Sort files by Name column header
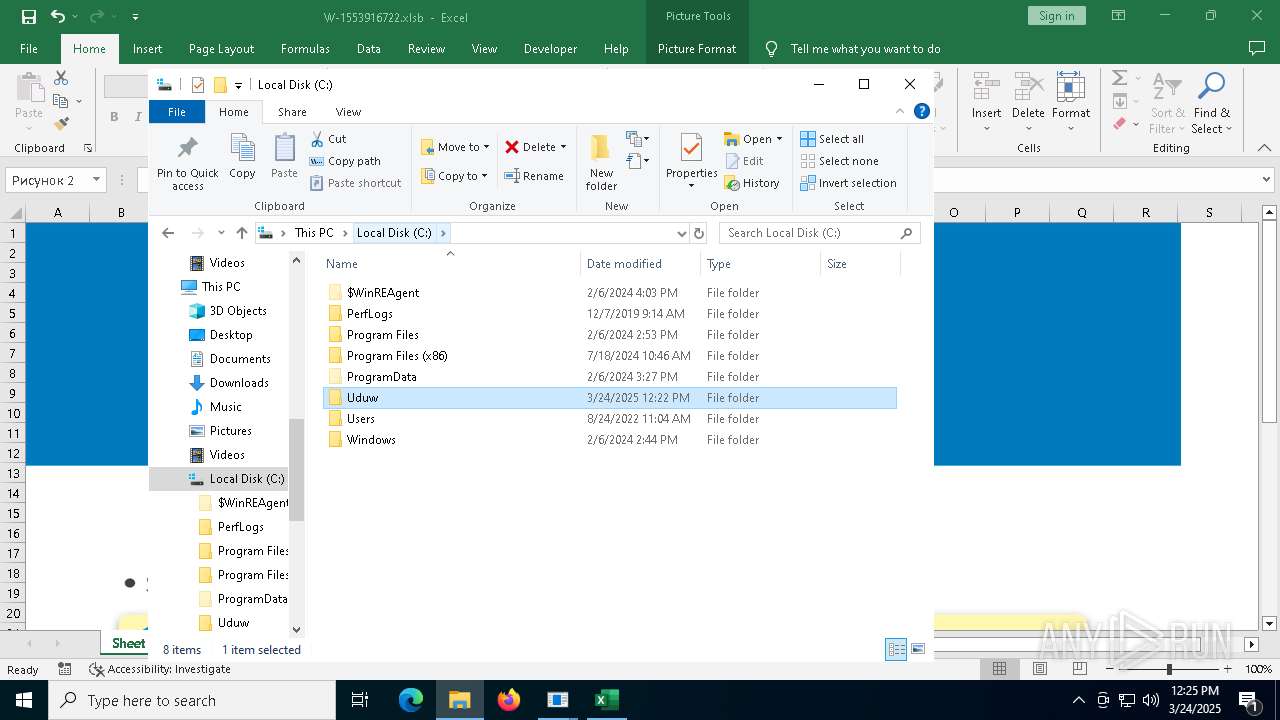 point(450,264)
